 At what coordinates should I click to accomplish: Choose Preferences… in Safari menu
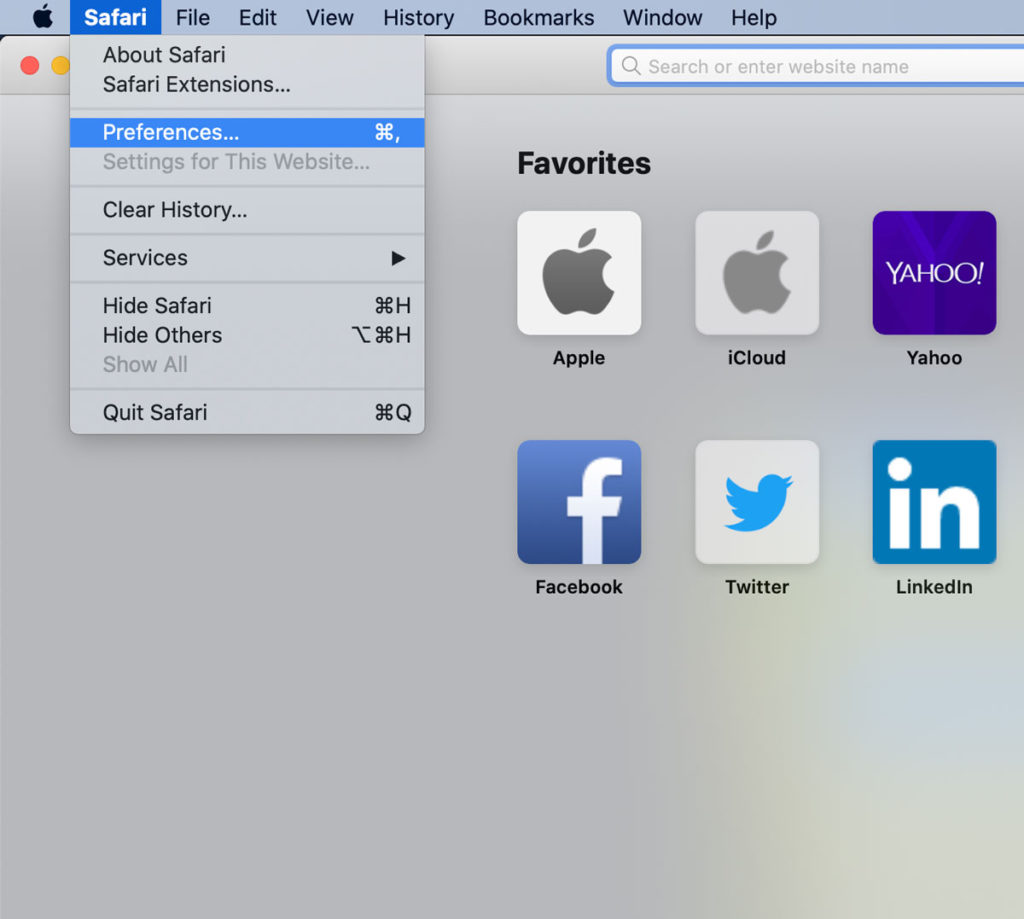(x=247, y=133)
